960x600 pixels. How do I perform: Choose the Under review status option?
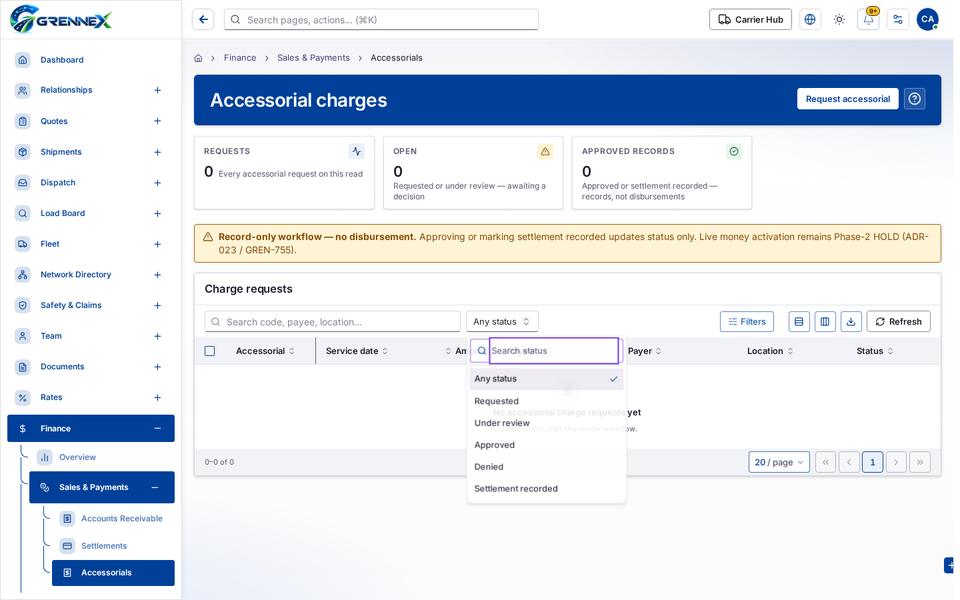point(546,423)
